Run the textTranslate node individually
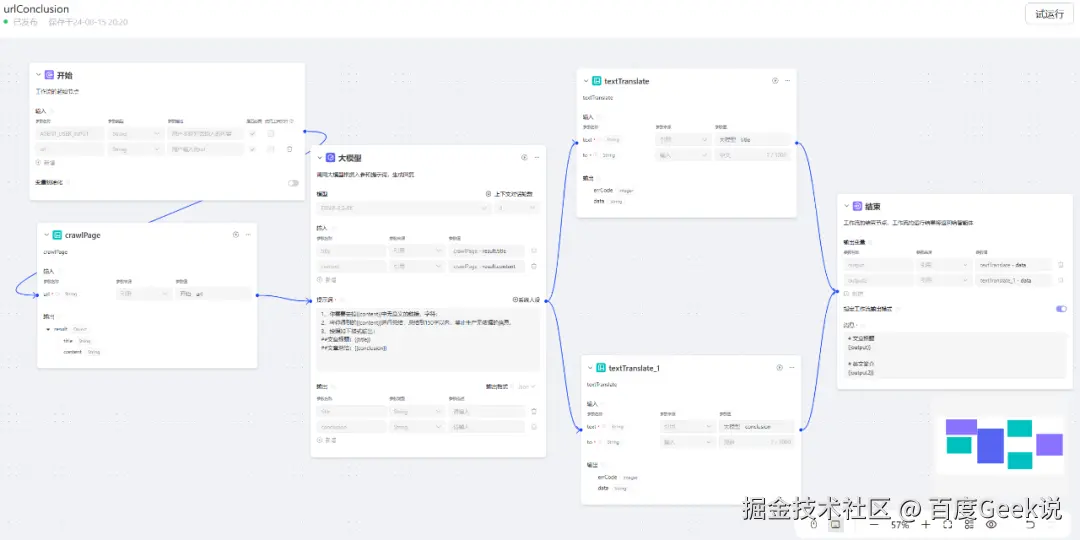Screen dimensions: 1080x540 (x=775, y=81)
